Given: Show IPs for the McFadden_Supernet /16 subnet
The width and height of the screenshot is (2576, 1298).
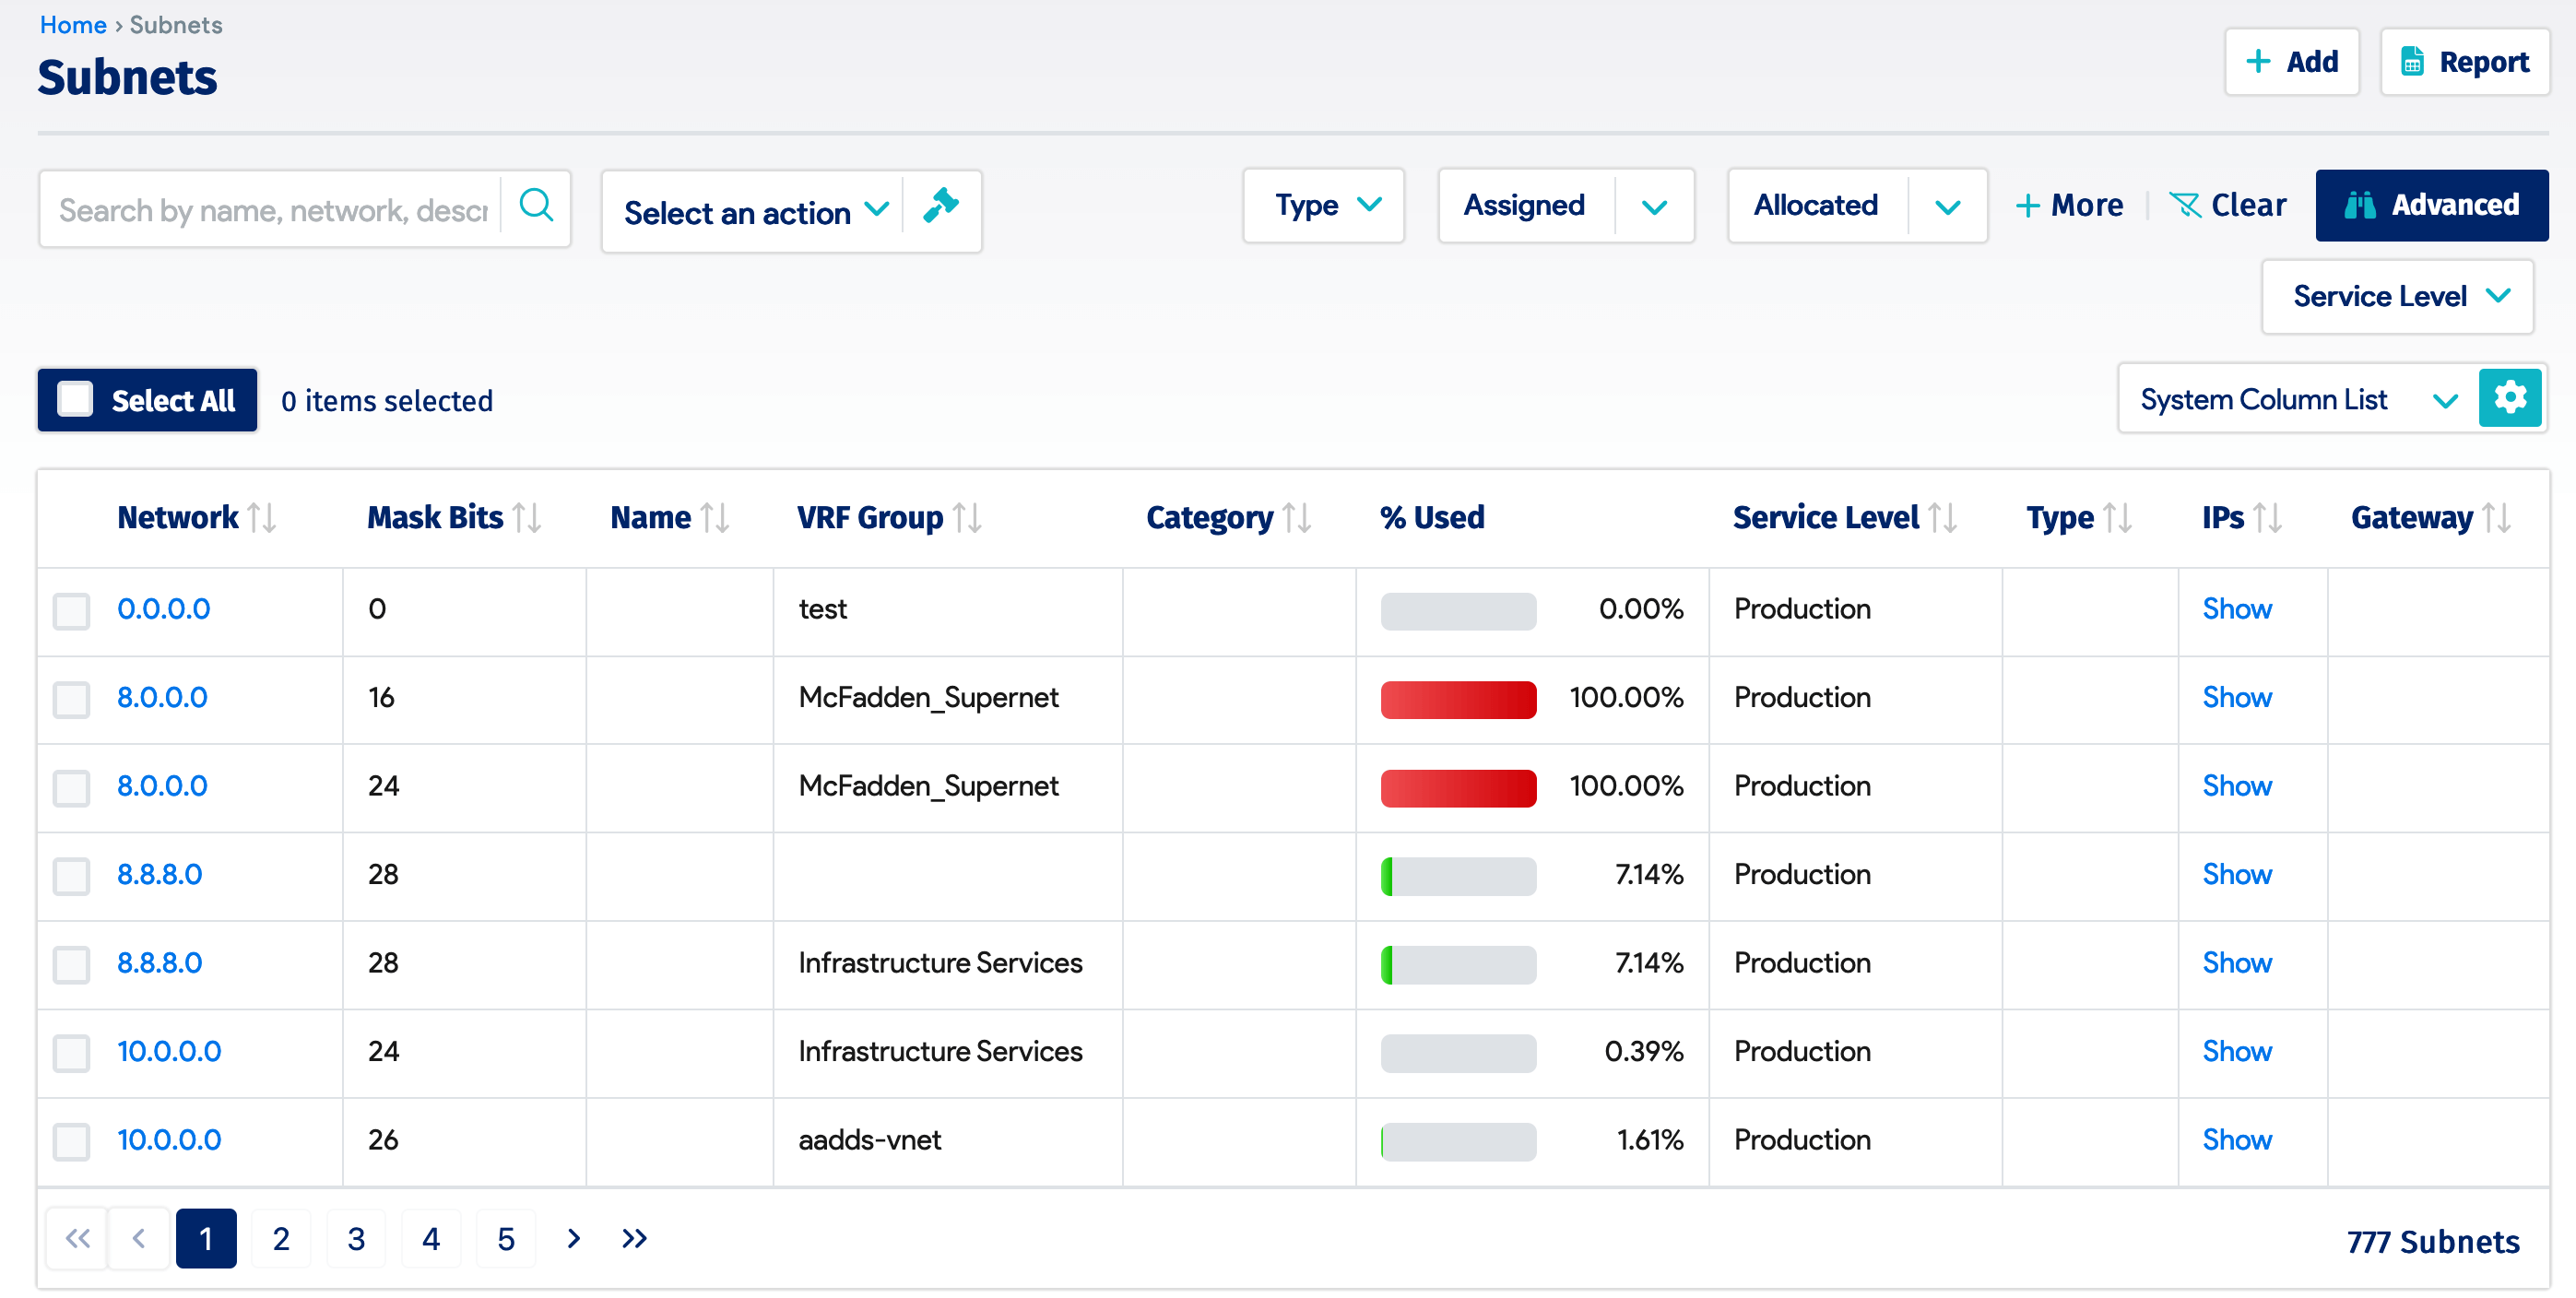Looking at the screenshot, I should pos(2236,697).
